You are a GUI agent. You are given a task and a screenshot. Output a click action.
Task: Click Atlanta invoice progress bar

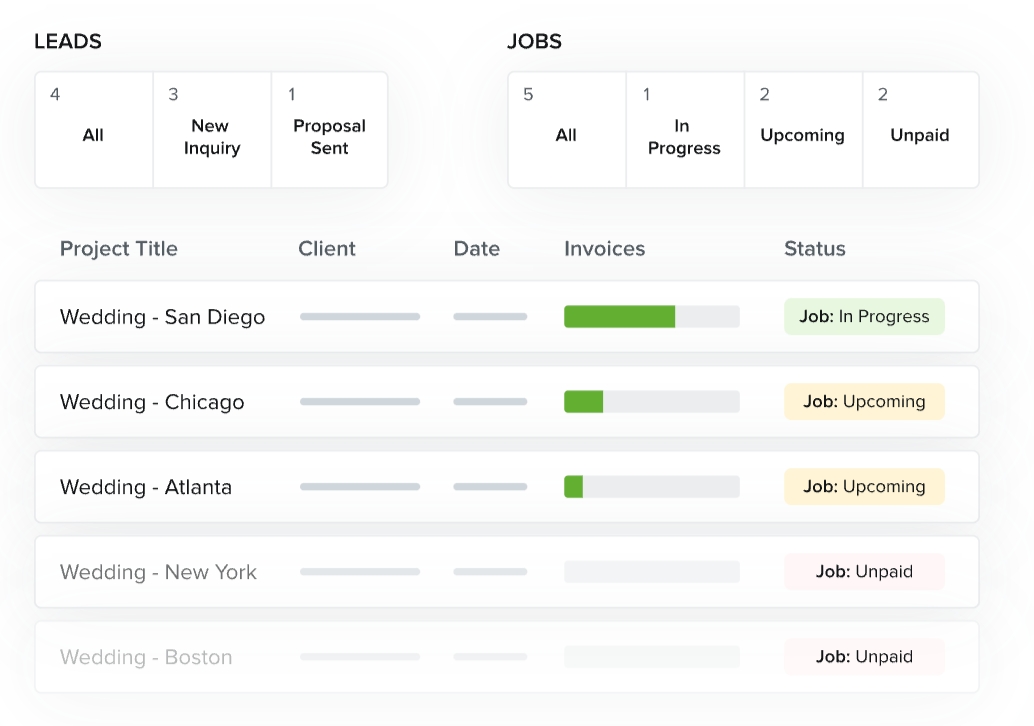tap(651, 487)
